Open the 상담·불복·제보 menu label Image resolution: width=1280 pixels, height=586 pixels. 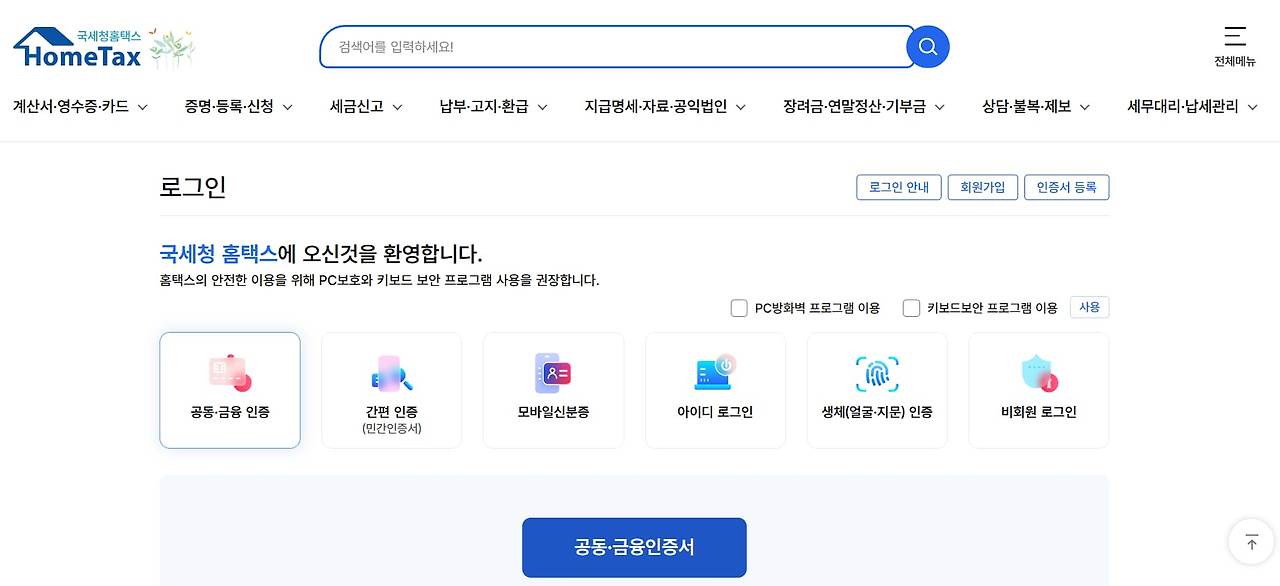[1027, 106]
